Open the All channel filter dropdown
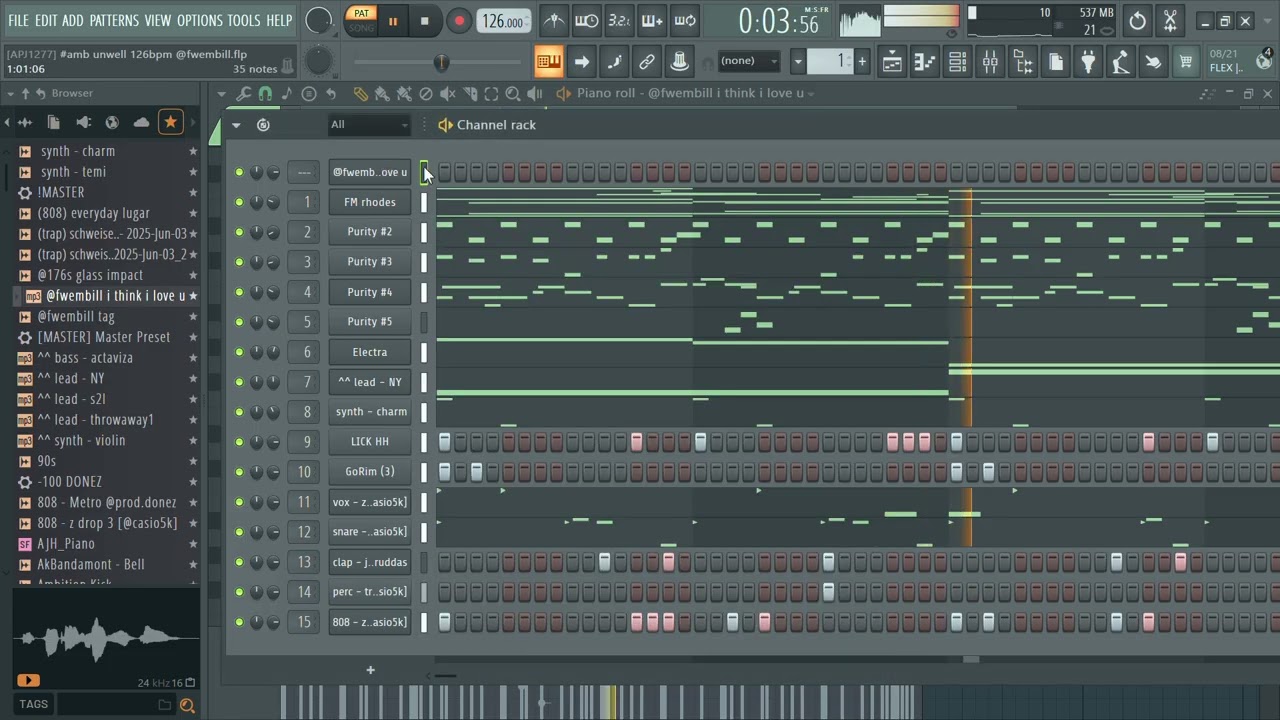1280x720 pixels. point(369,125)
